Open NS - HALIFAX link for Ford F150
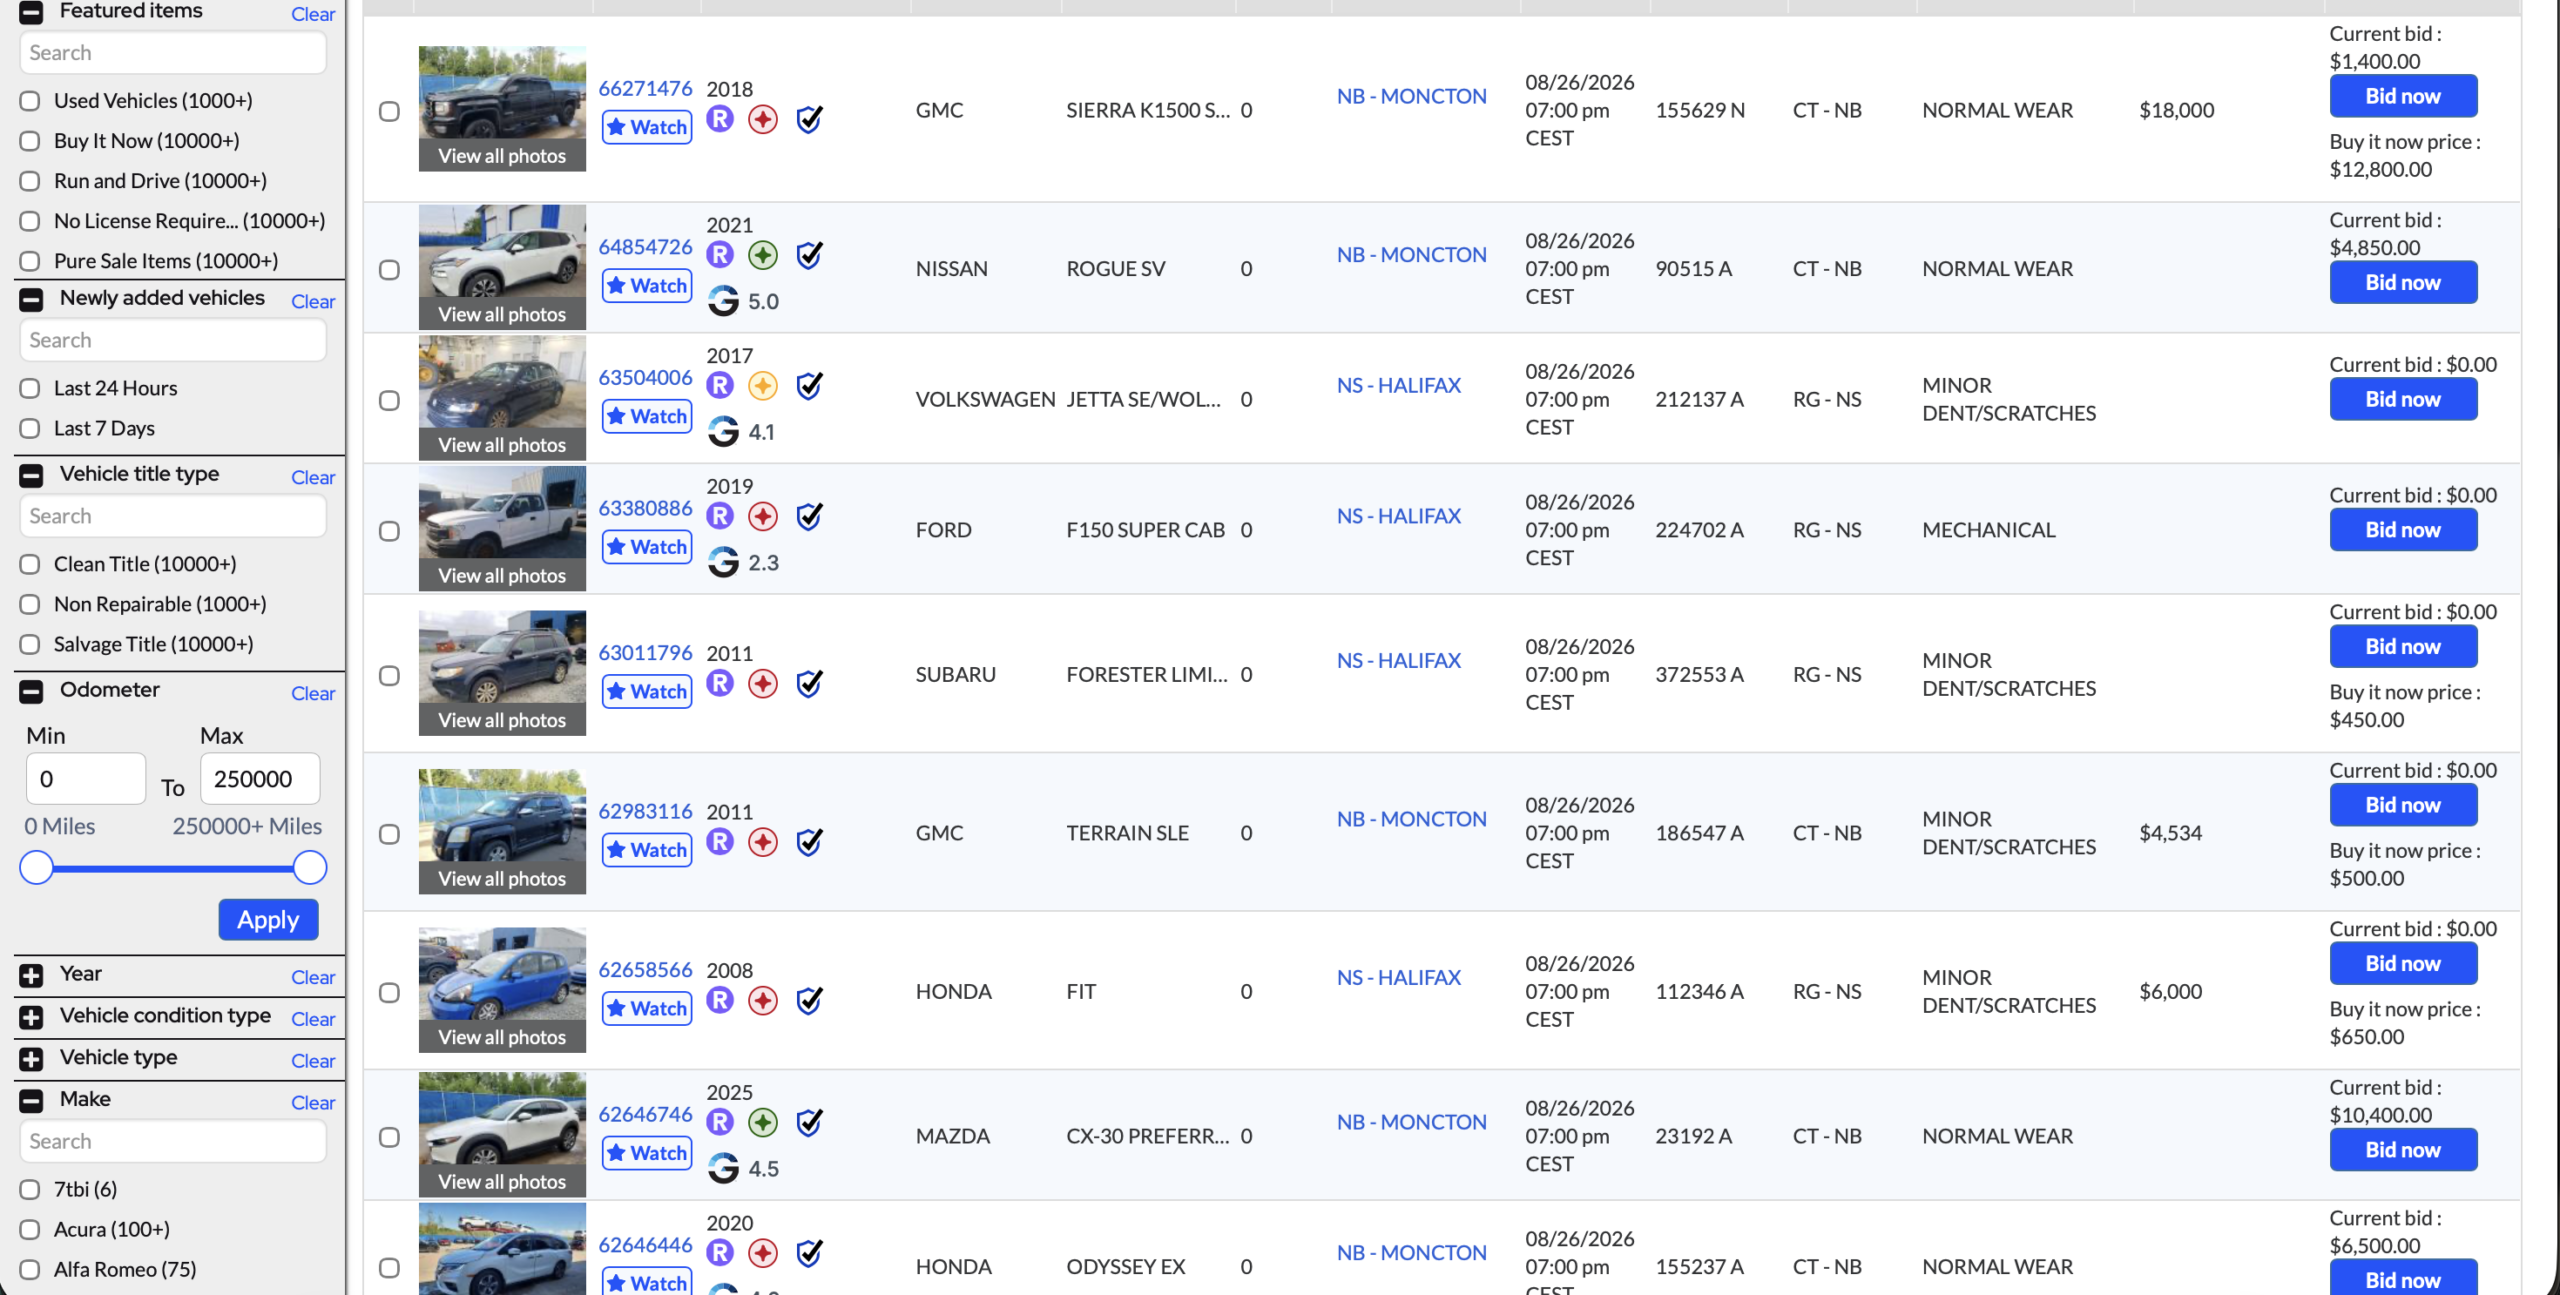 click(1398, 516)
